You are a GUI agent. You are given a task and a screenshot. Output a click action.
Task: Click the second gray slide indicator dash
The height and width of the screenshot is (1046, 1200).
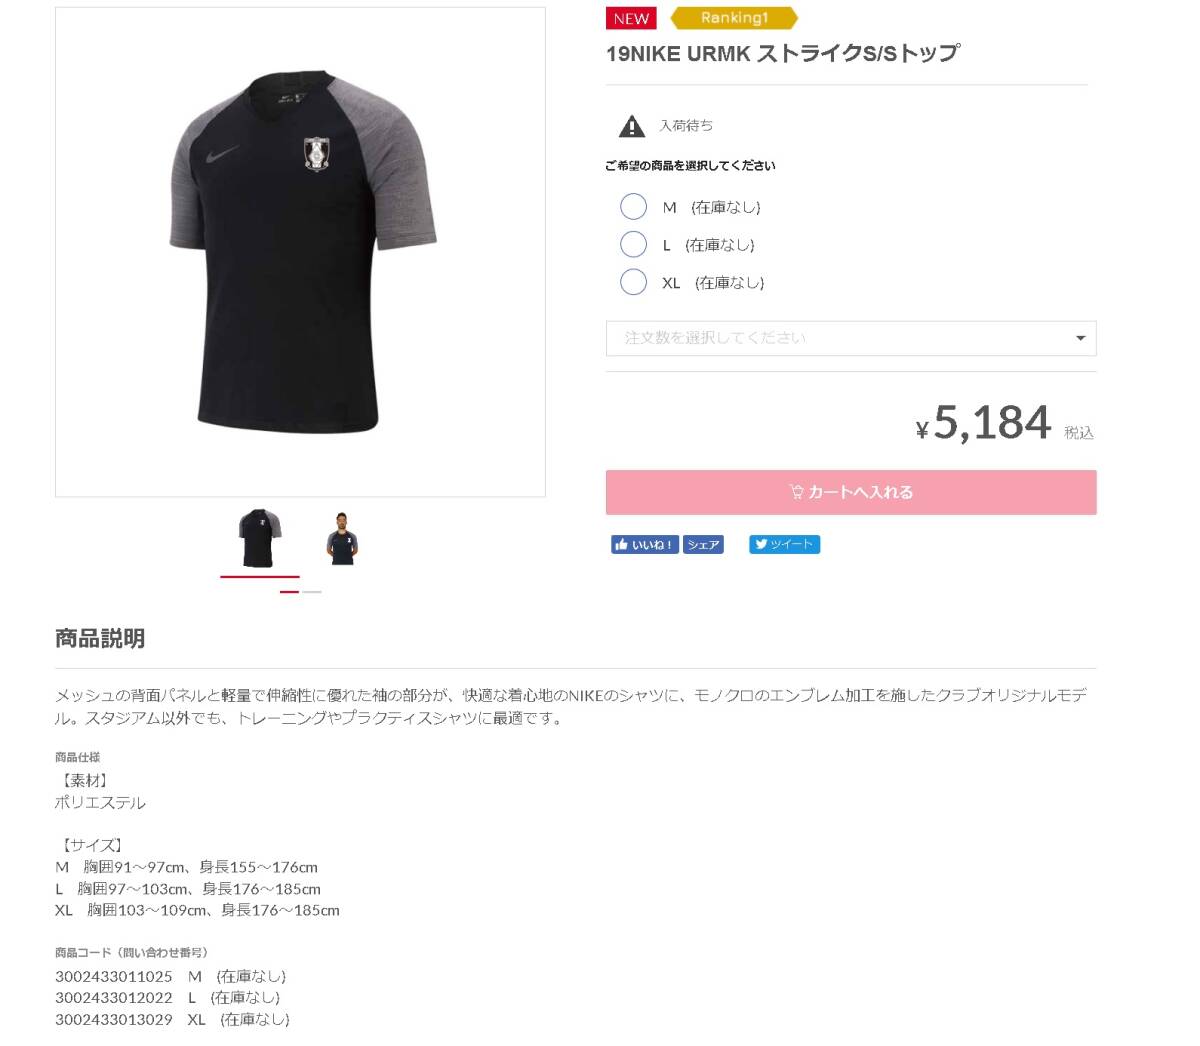[x=312, y=592]
